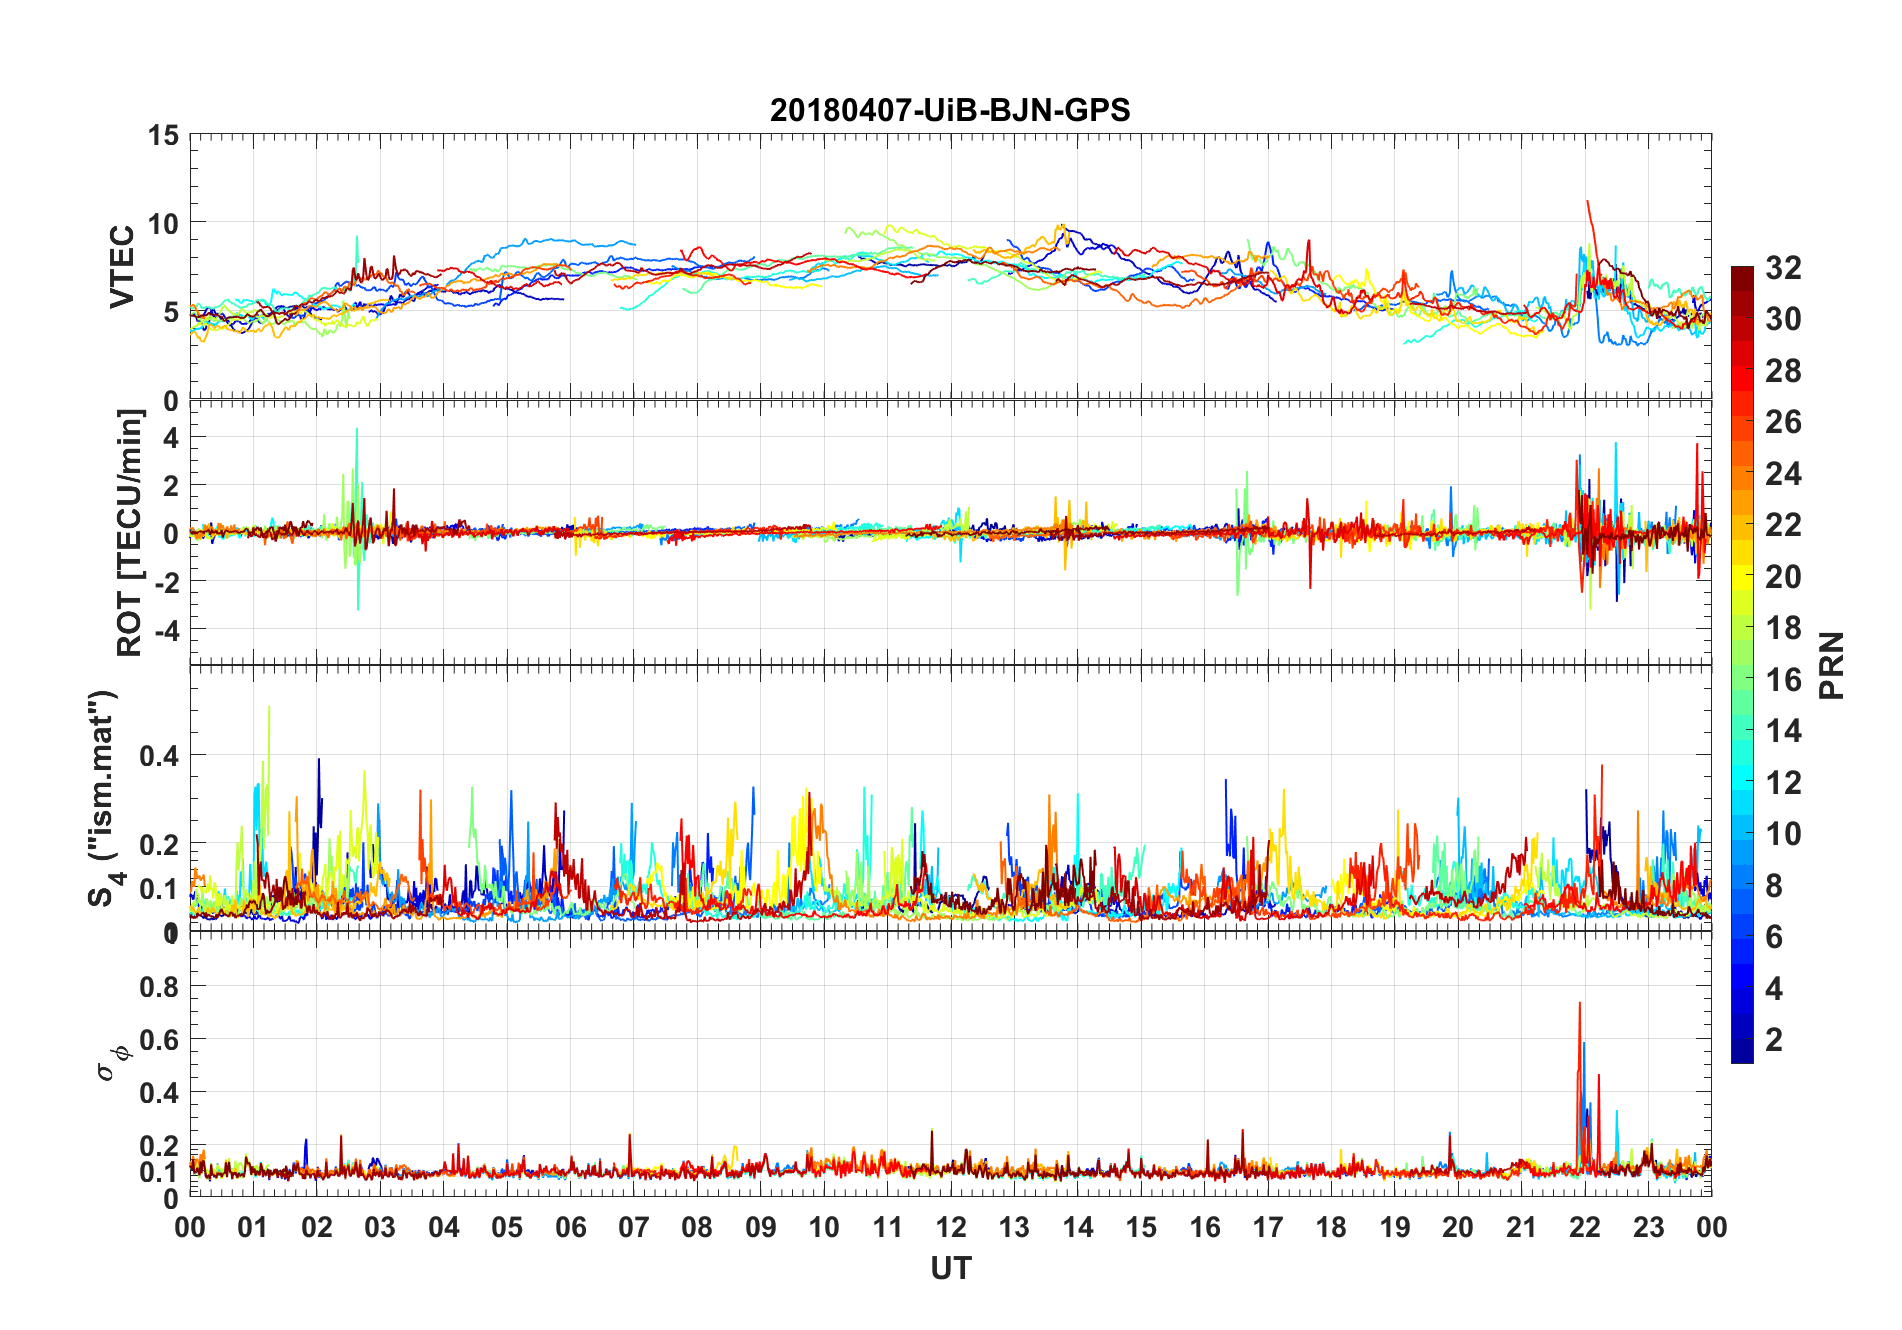Click the sigma-phi y-axis label
The image size is (1902, 1330).
click(x=113, y=1062)
